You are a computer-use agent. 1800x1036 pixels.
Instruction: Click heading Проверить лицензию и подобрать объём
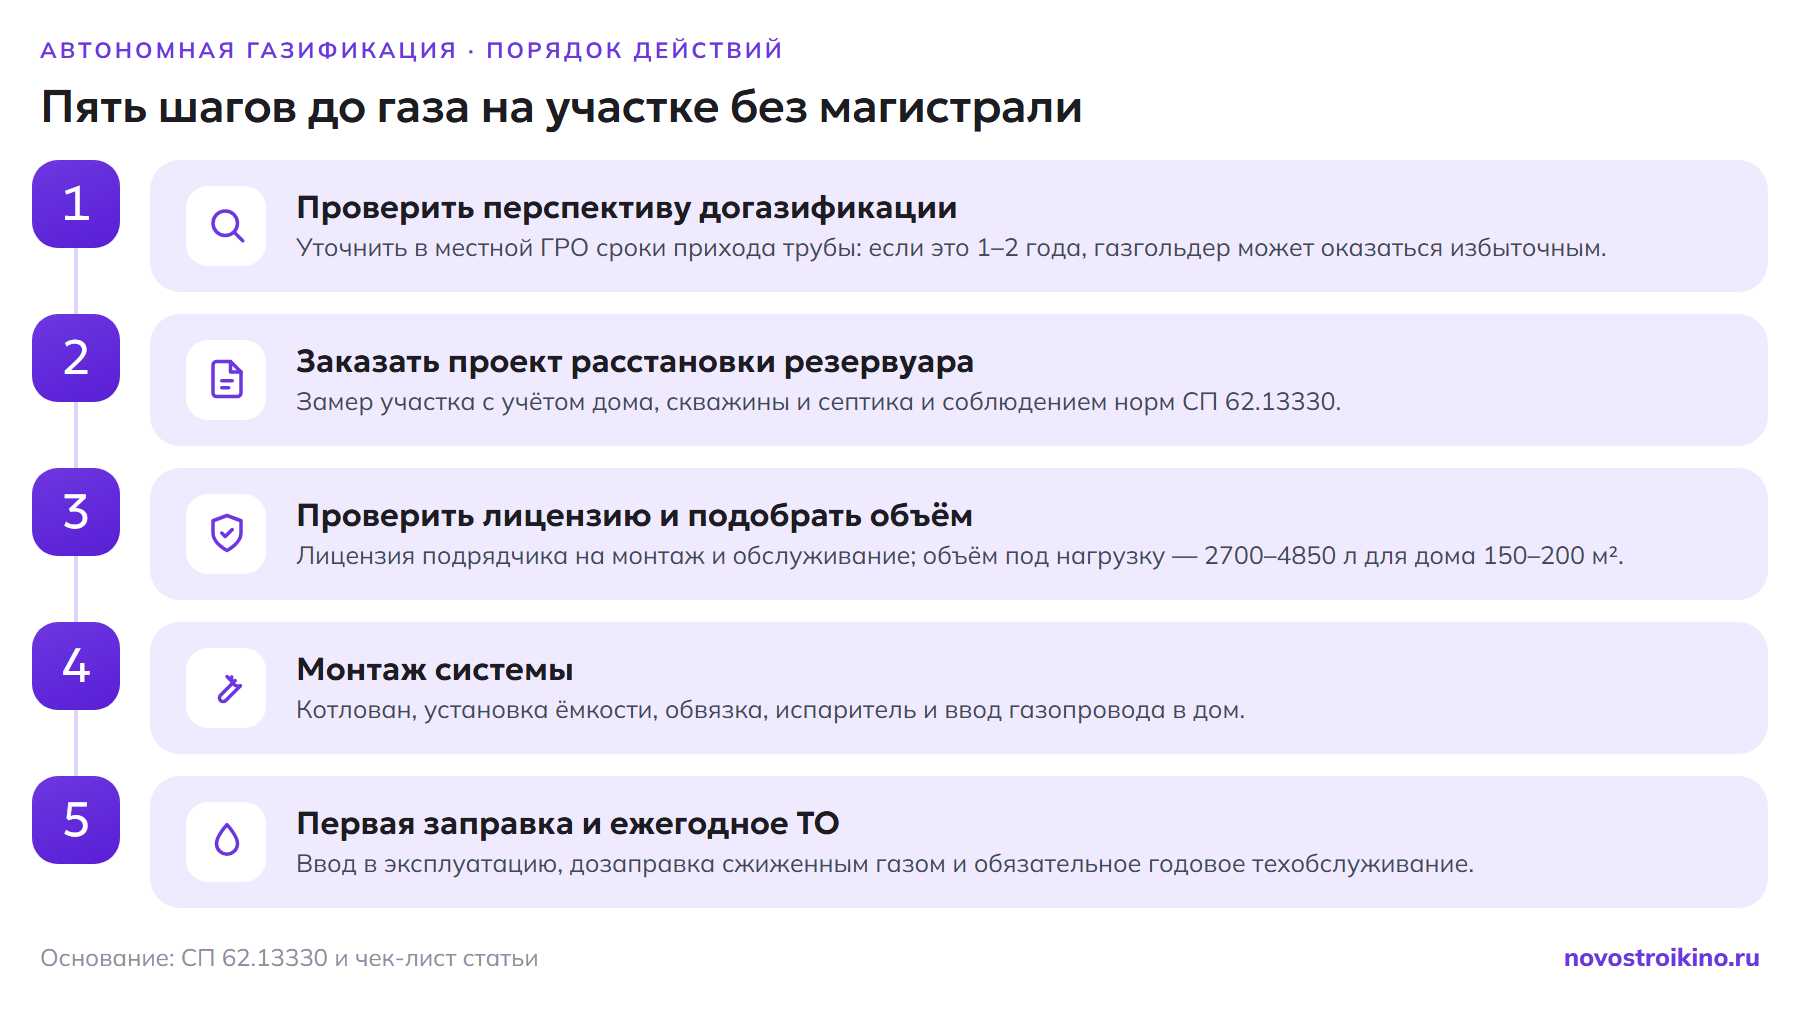635,516
